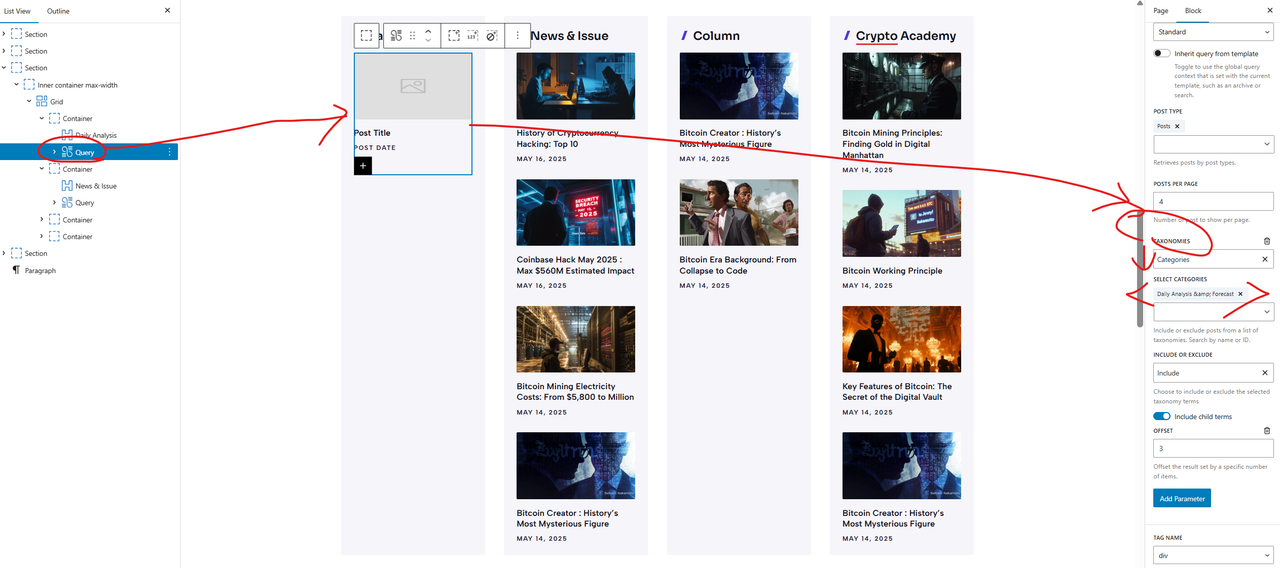Select the last Section row in list view
The width and height of the screenshot is (1280, 568).
[x=89, y=253]
